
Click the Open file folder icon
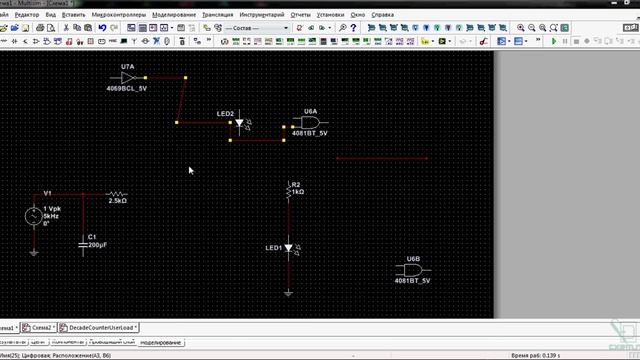pyautogui.click(x=15, y=28)
